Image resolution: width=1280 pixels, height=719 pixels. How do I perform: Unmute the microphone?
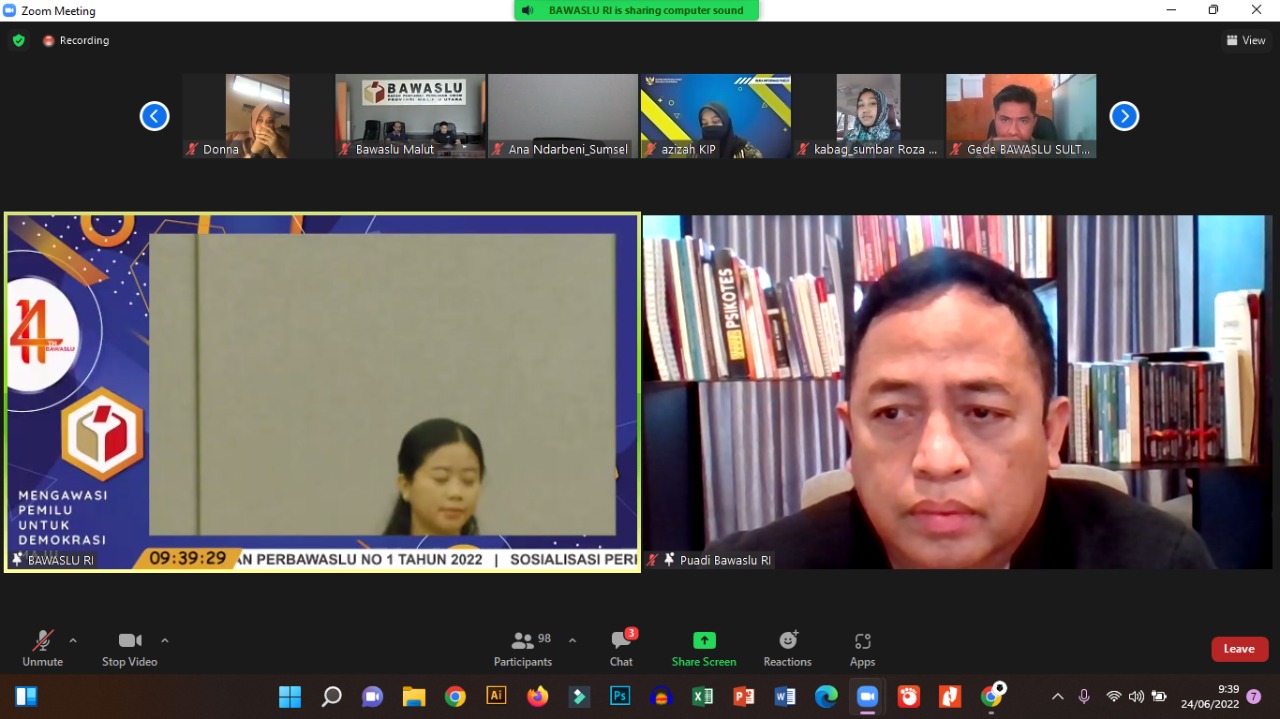pyautogui.click(x=42, y=648)
